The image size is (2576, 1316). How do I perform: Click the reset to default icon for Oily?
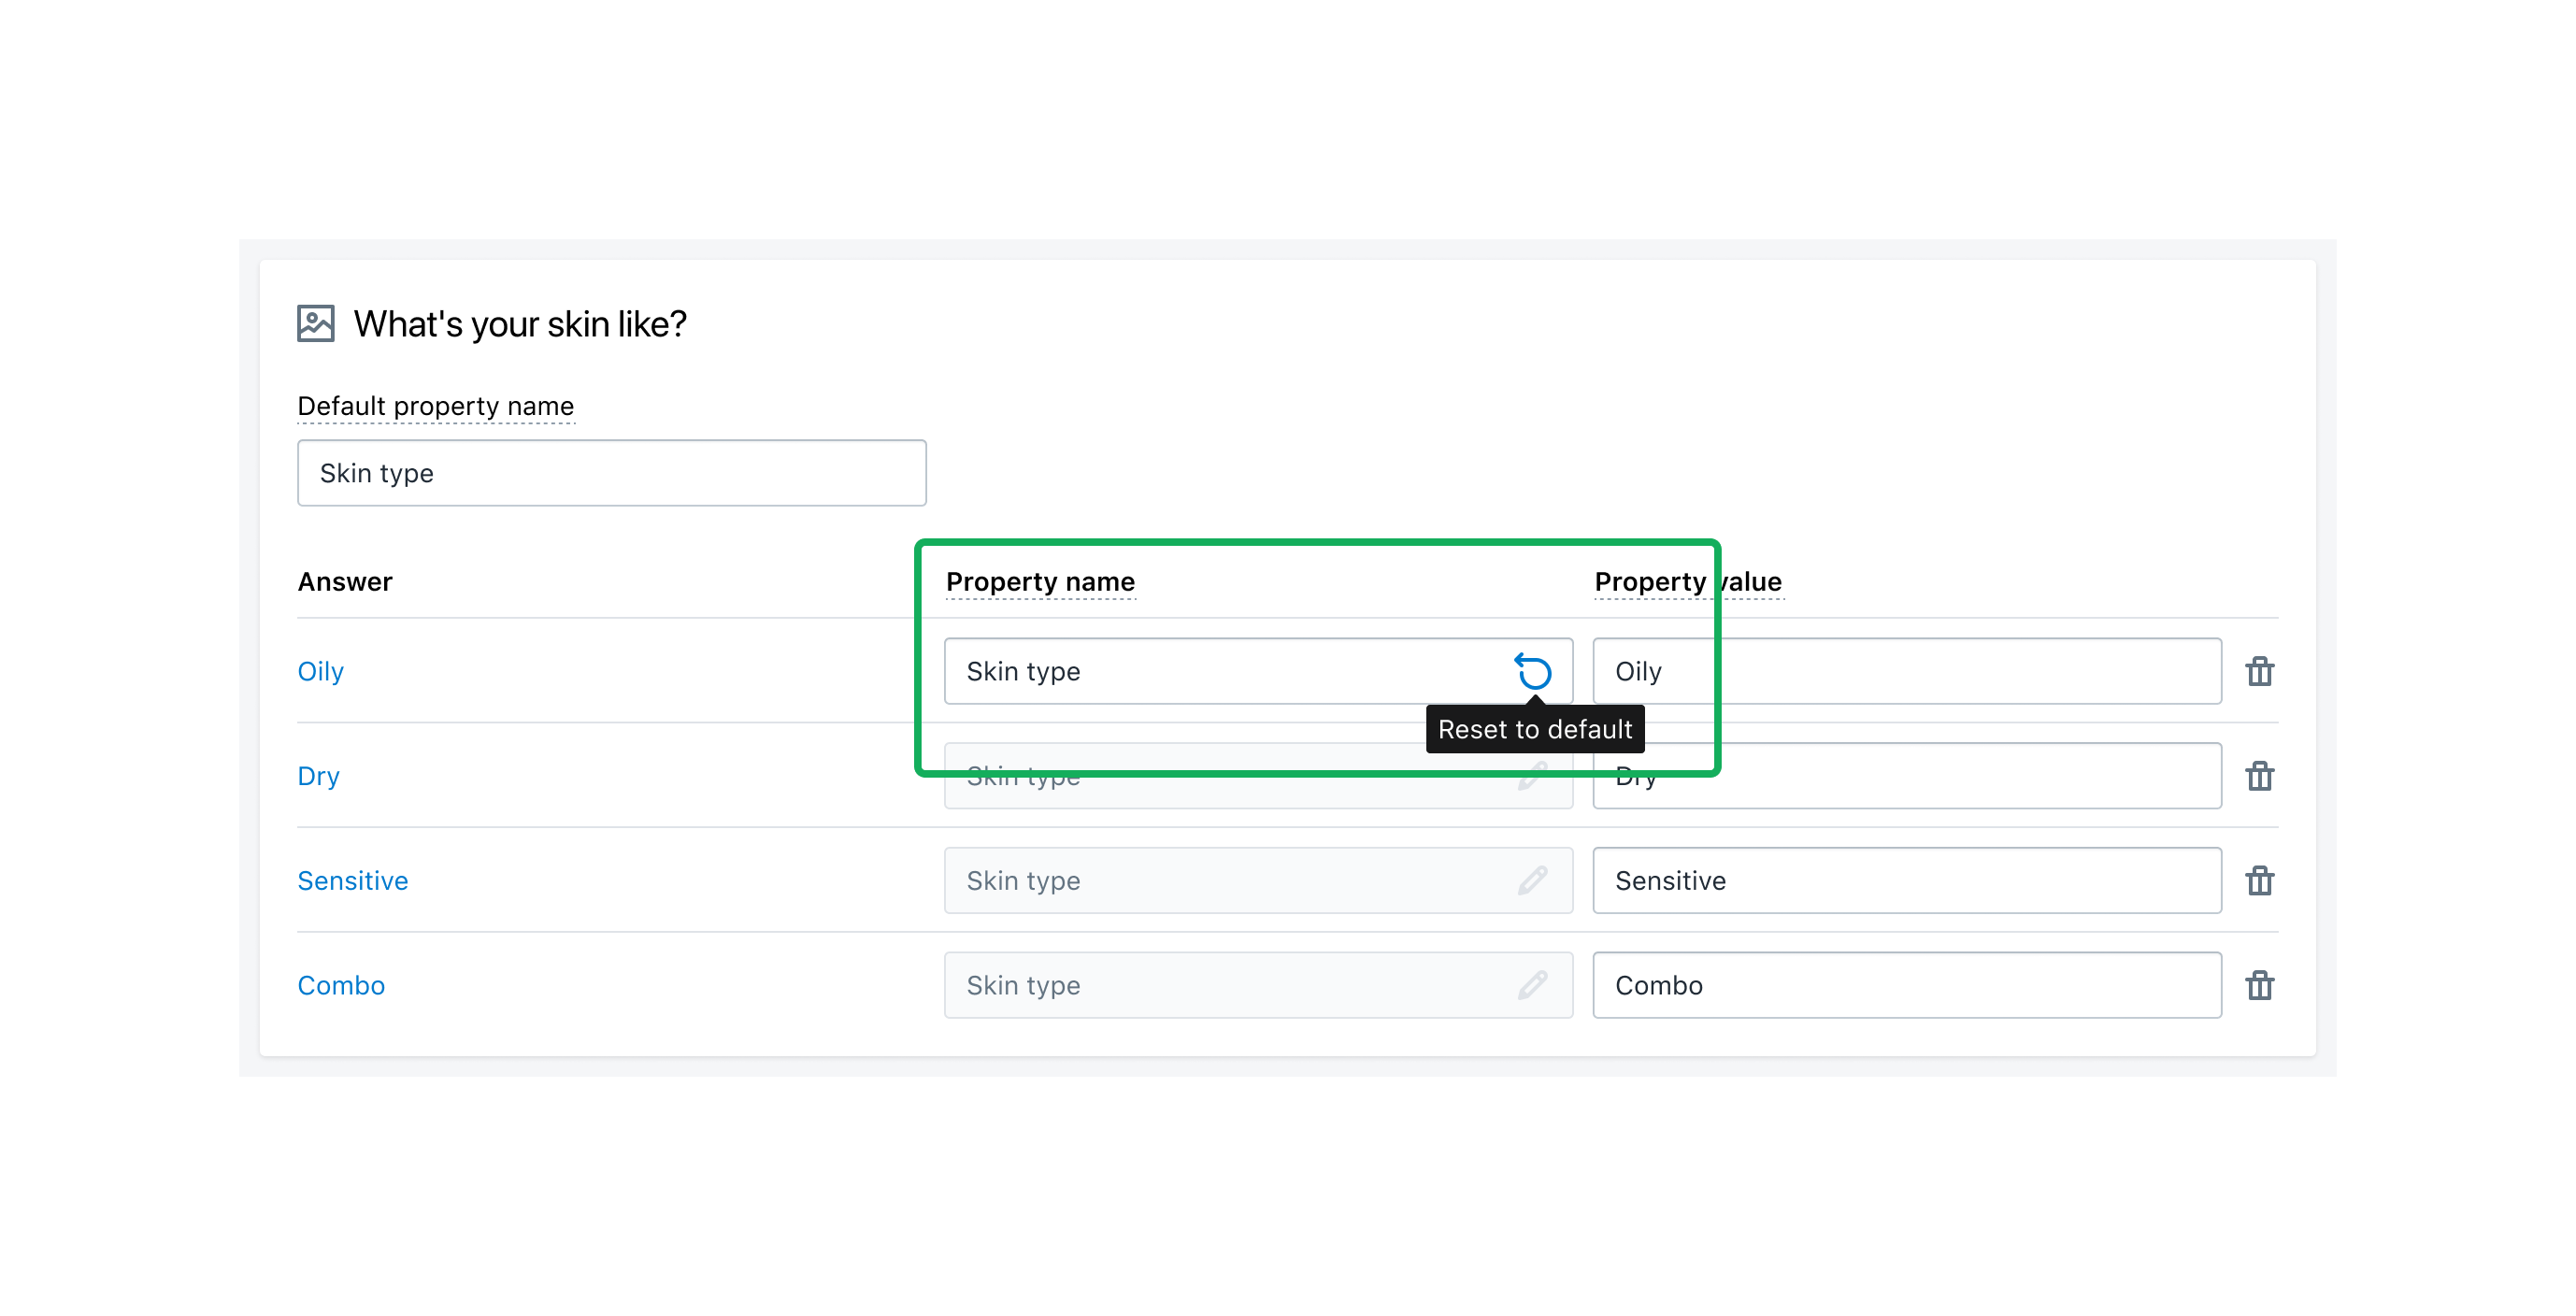tap(1533, 671)
